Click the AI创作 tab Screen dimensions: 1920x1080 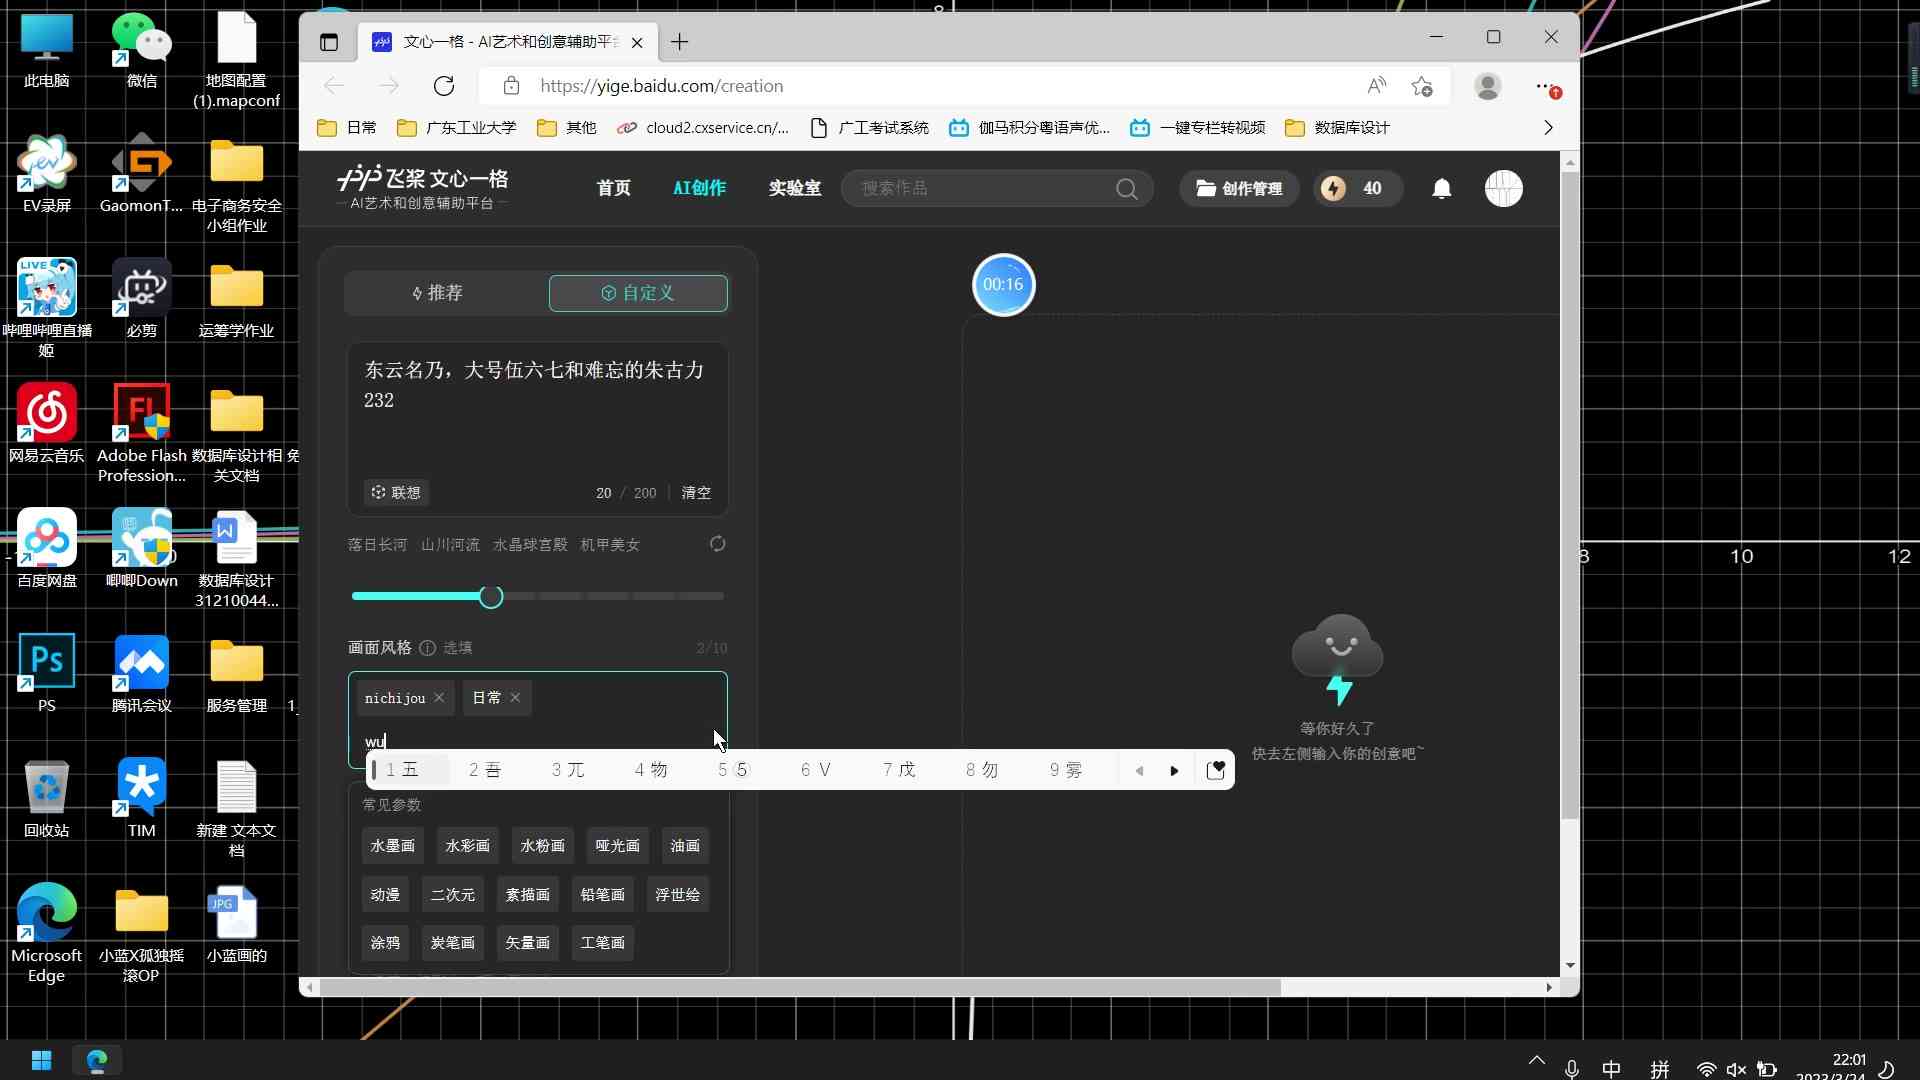click(699, 187)
